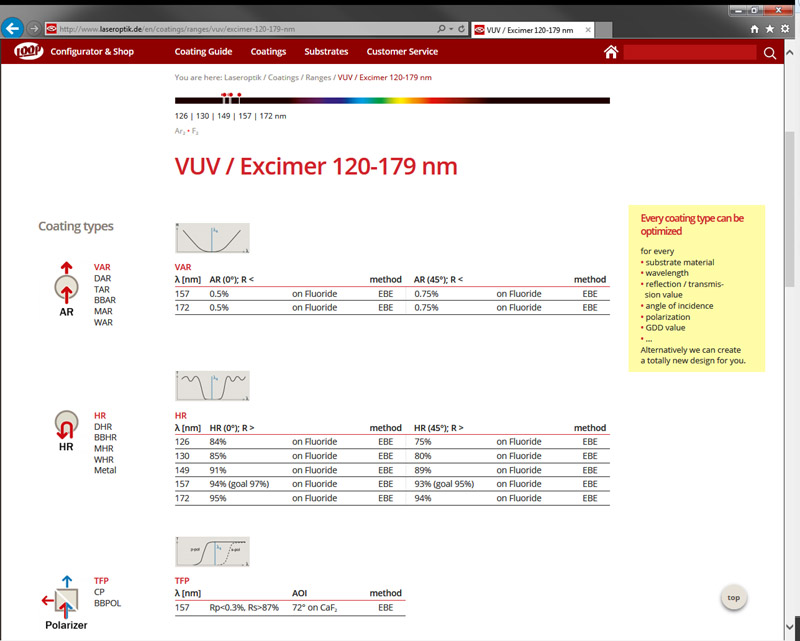The image size is (800, 641).
Task: Select the TFP coating type link in list
Action: coord(101,581)
